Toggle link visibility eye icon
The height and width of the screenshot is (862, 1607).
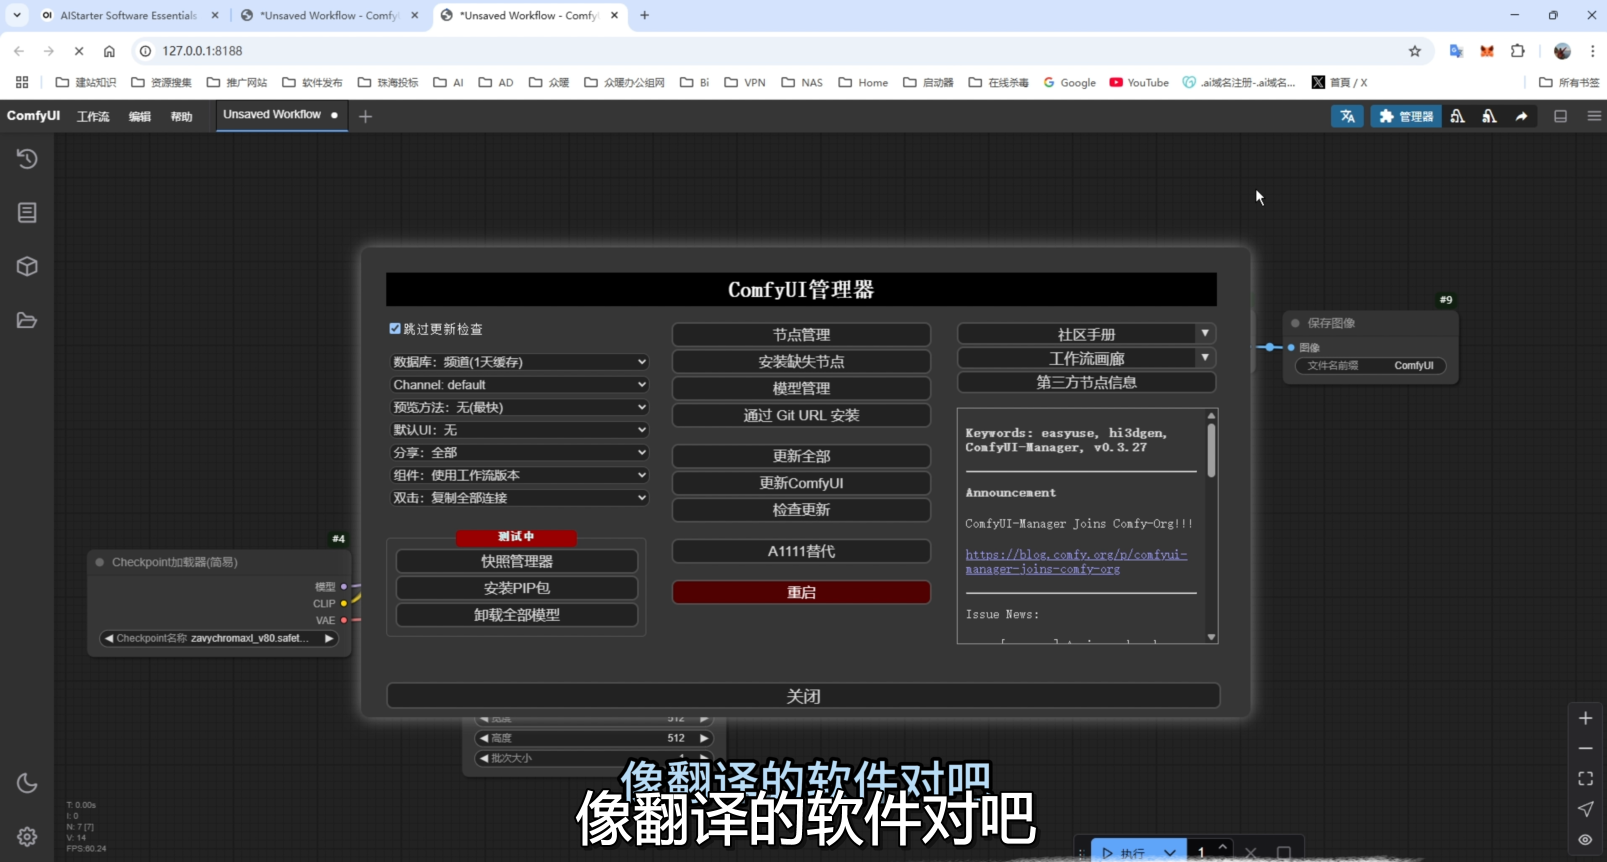click(1585, 839)
